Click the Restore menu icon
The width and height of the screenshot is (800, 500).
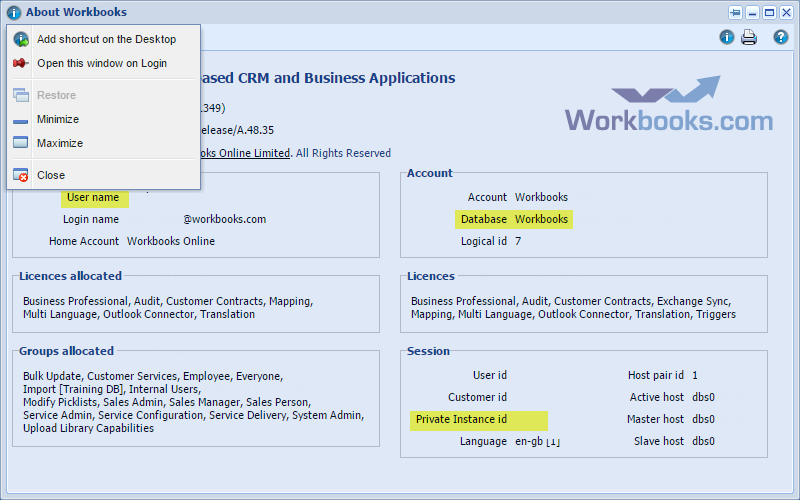20,95
